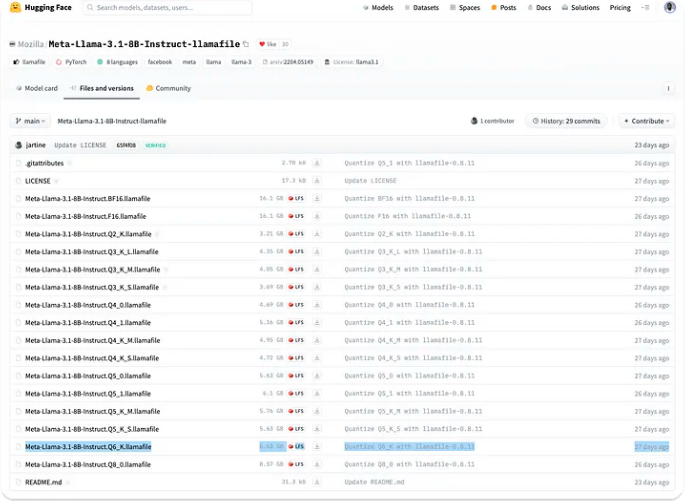The height and width of the screenshot is (501, 687).
Task: Download the Q6_K.llamafile file
Action: pos(317,447)
